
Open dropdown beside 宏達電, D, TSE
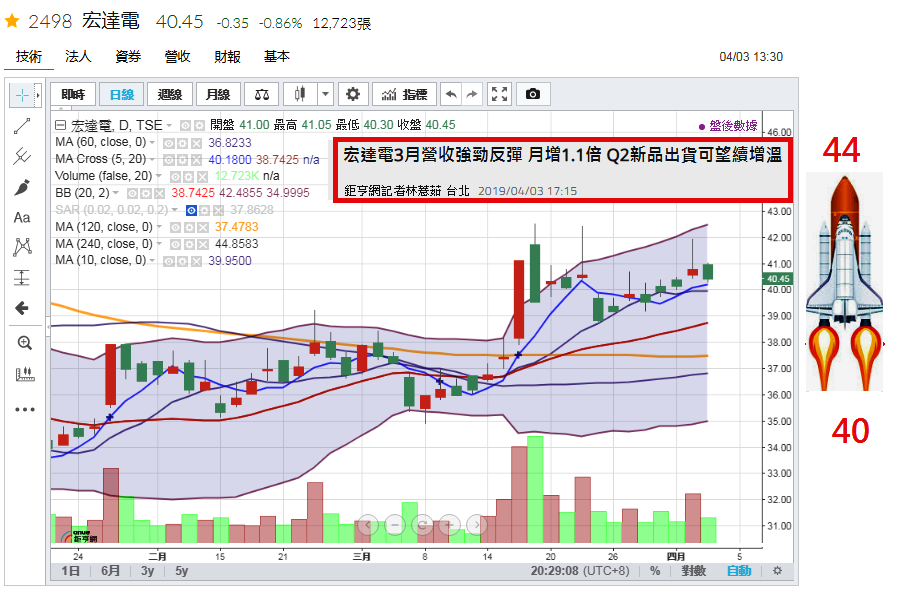click(170, 125)
